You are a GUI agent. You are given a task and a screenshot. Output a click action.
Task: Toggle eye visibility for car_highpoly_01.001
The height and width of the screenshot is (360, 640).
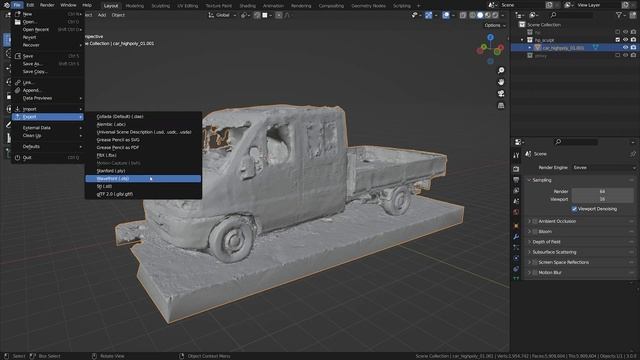click(x=625, y=48)
